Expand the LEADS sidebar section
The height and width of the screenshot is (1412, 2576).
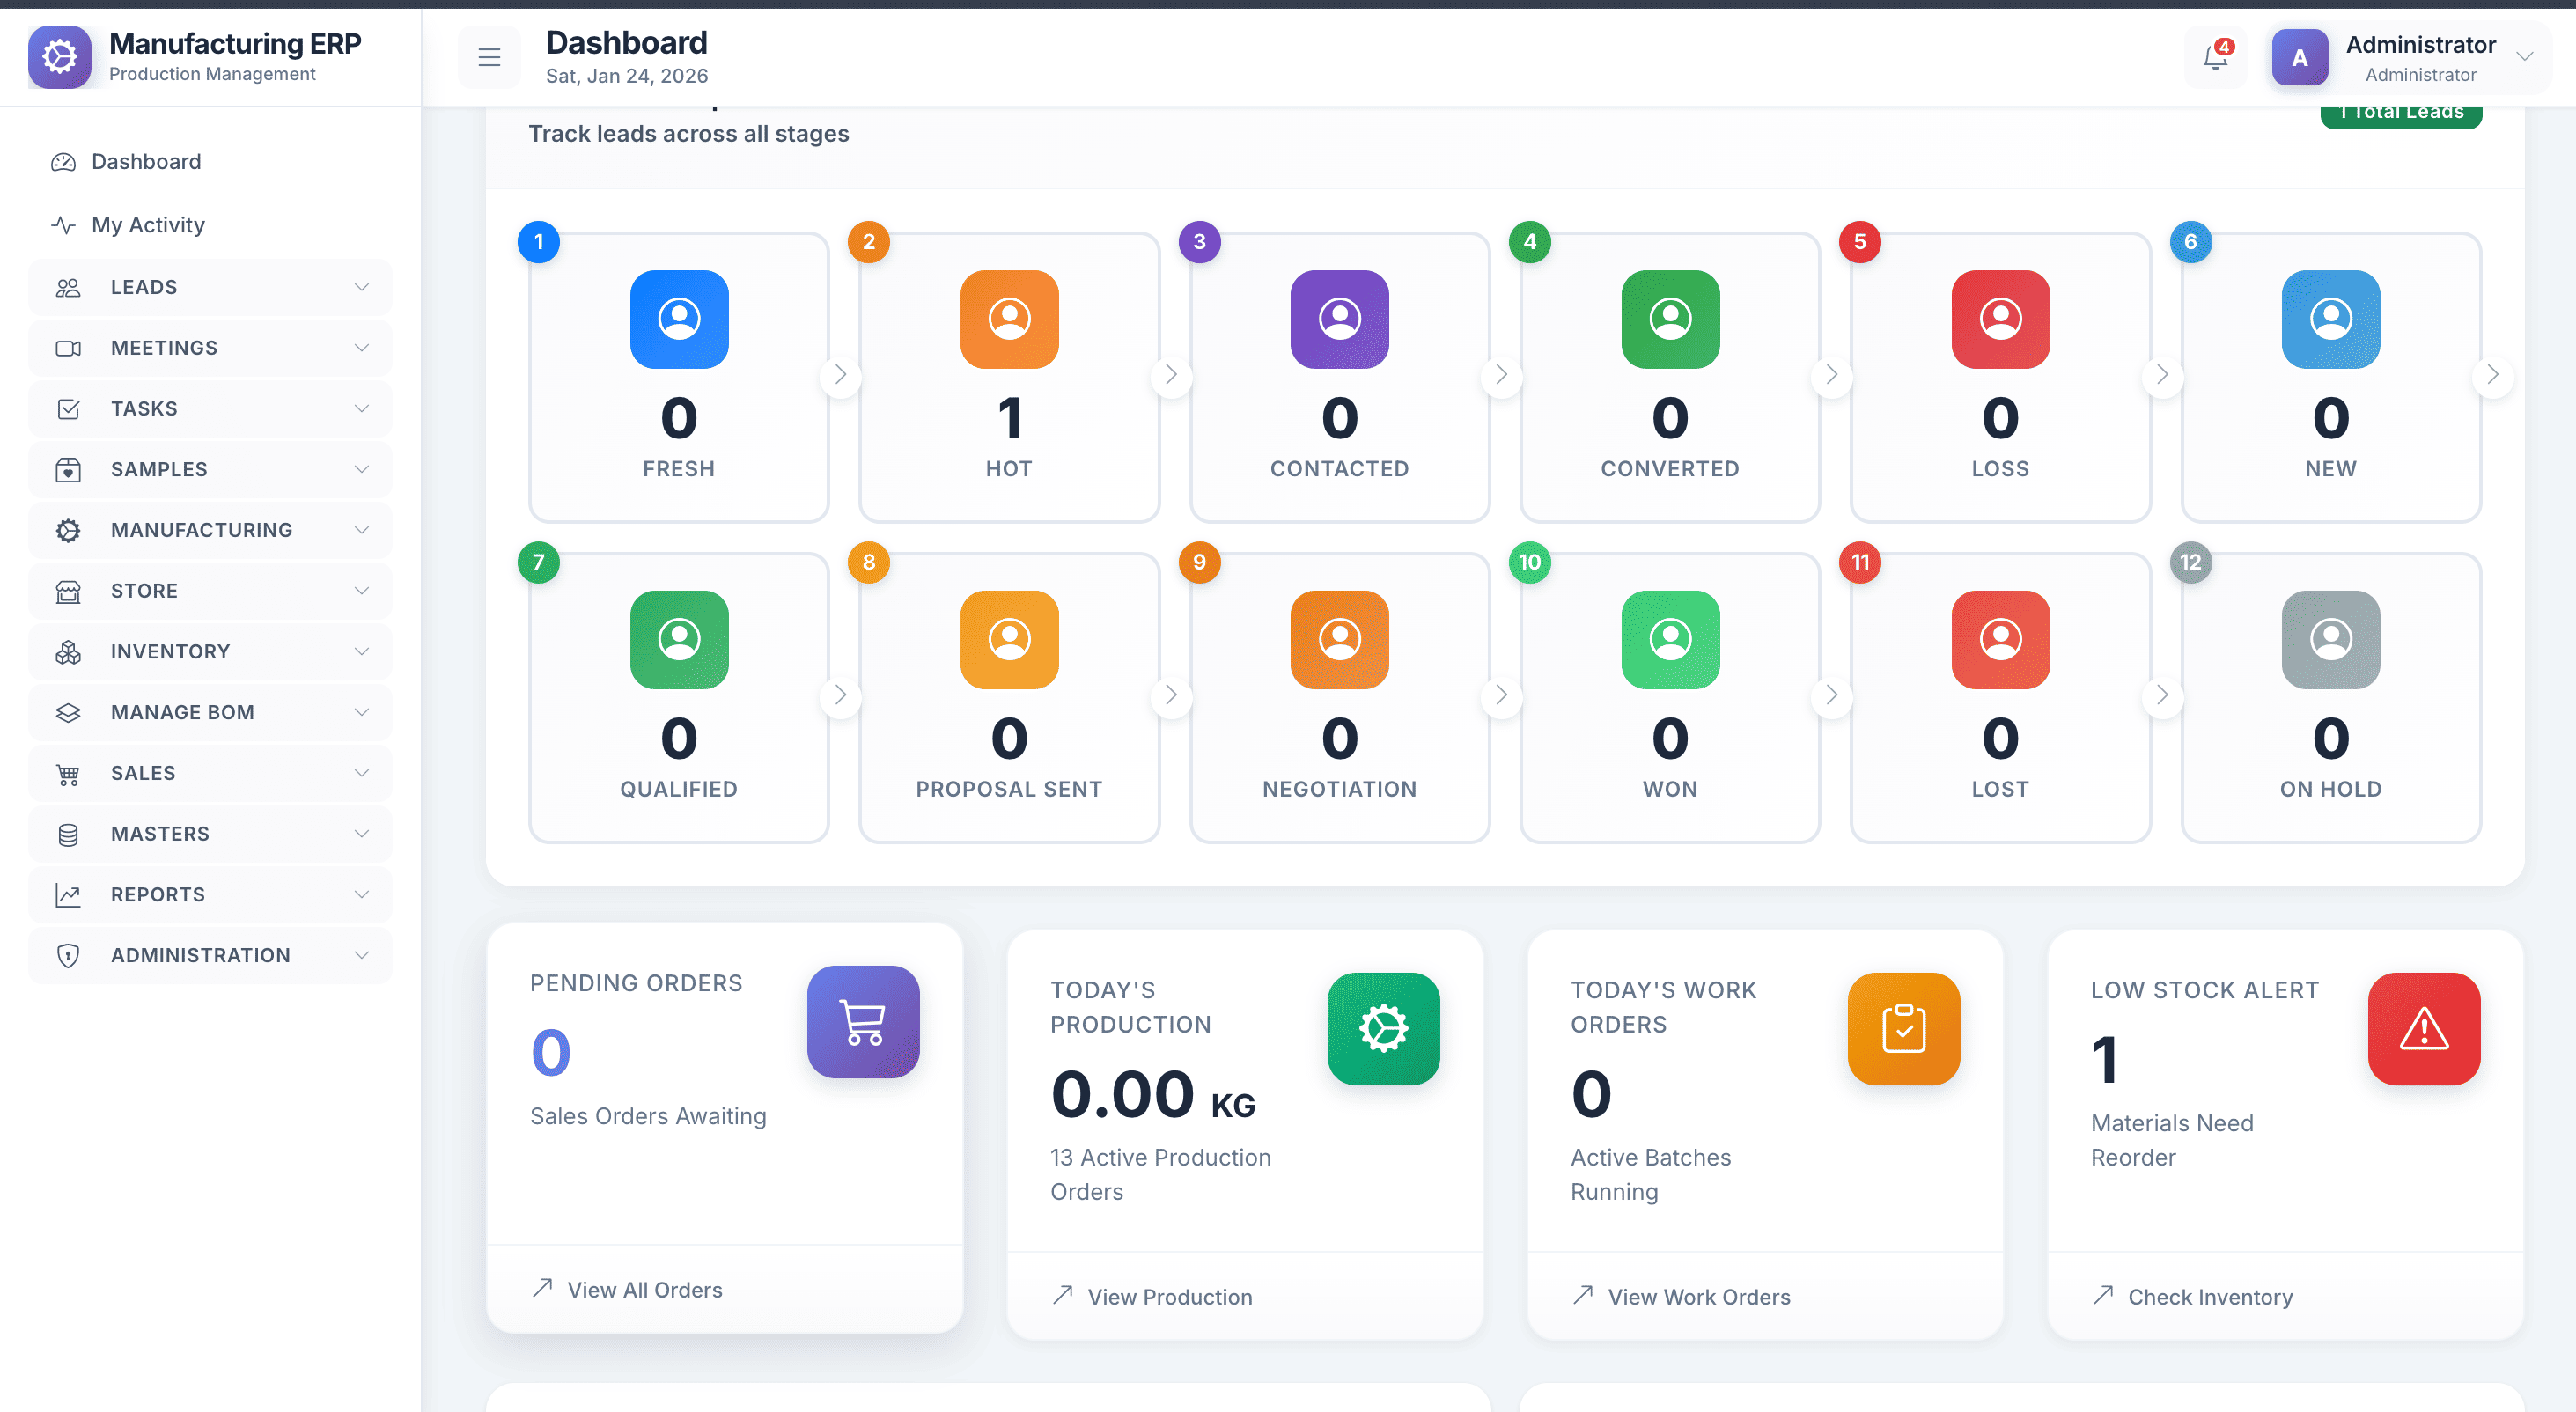coord(210,287)
